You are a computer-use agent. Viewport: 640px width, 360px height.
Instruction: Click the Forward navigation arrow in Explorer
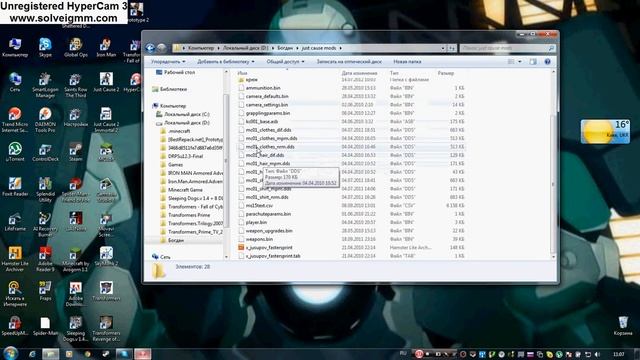pos(162,48)
